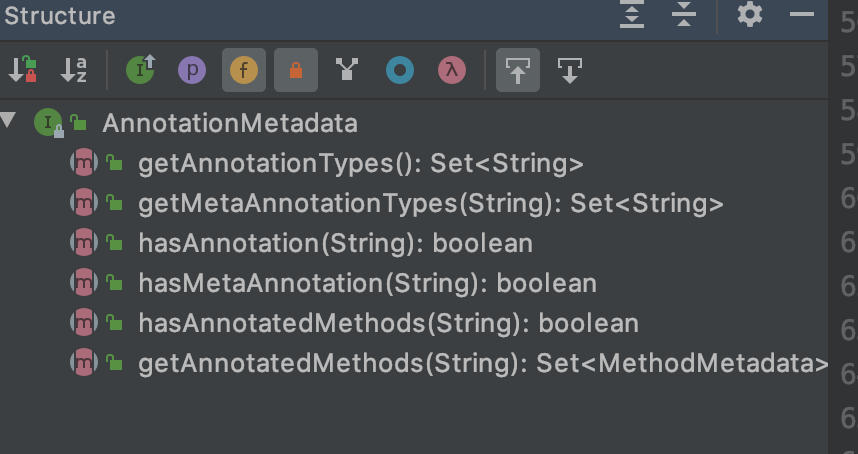Click Show Anonymous Classes icon
Screen dimensions: 858x454
[x=400, y=70]
